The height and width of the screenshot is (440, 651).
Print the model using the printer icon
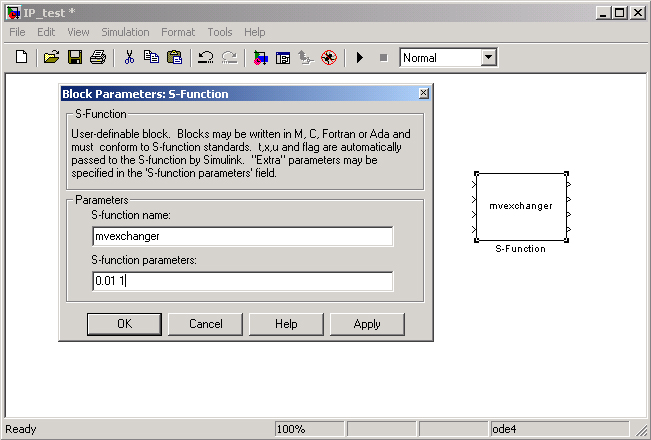point(97,58)
